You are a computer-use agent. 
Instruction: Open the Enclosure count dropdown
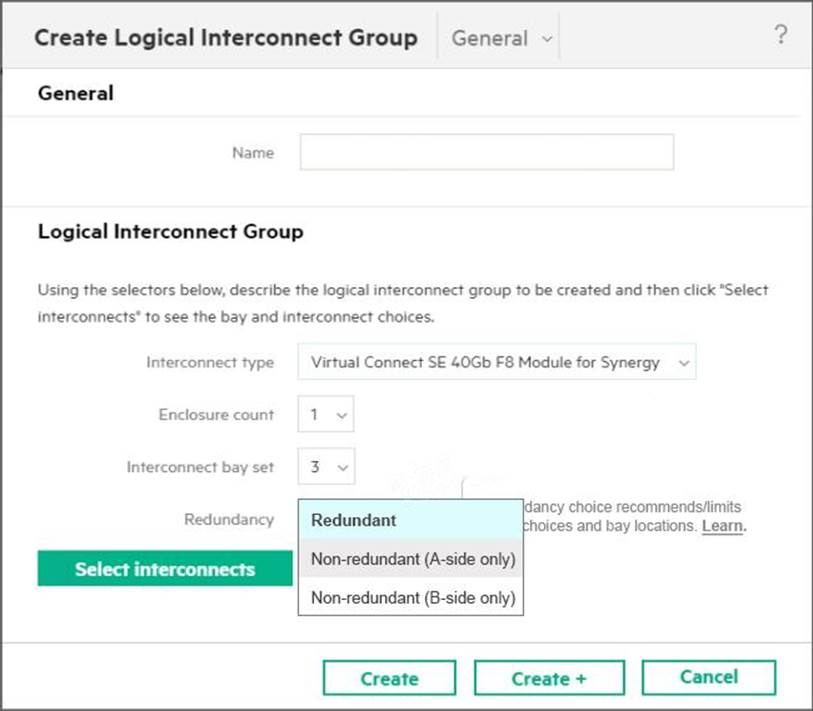326,414
